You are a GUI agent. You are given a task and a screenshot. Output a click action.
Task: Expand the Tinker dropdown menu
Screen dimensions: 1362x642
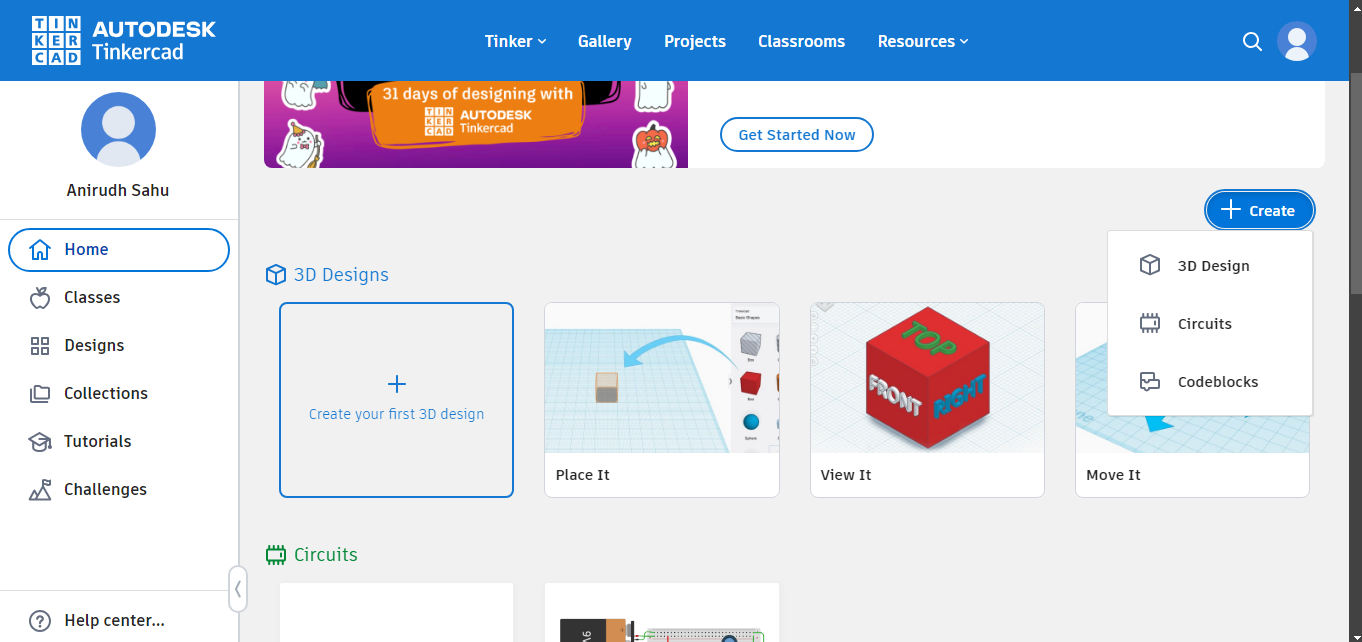tap(515, 41)
